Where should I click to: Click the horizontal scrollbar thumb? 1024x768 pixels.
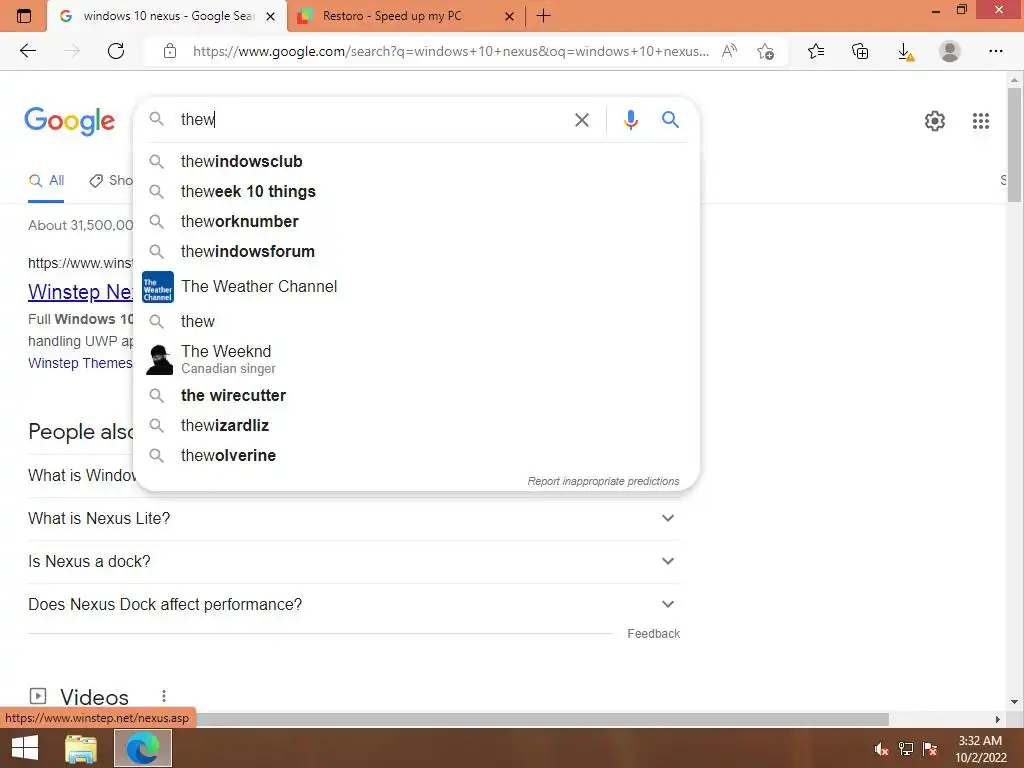[x=542, y=719]
